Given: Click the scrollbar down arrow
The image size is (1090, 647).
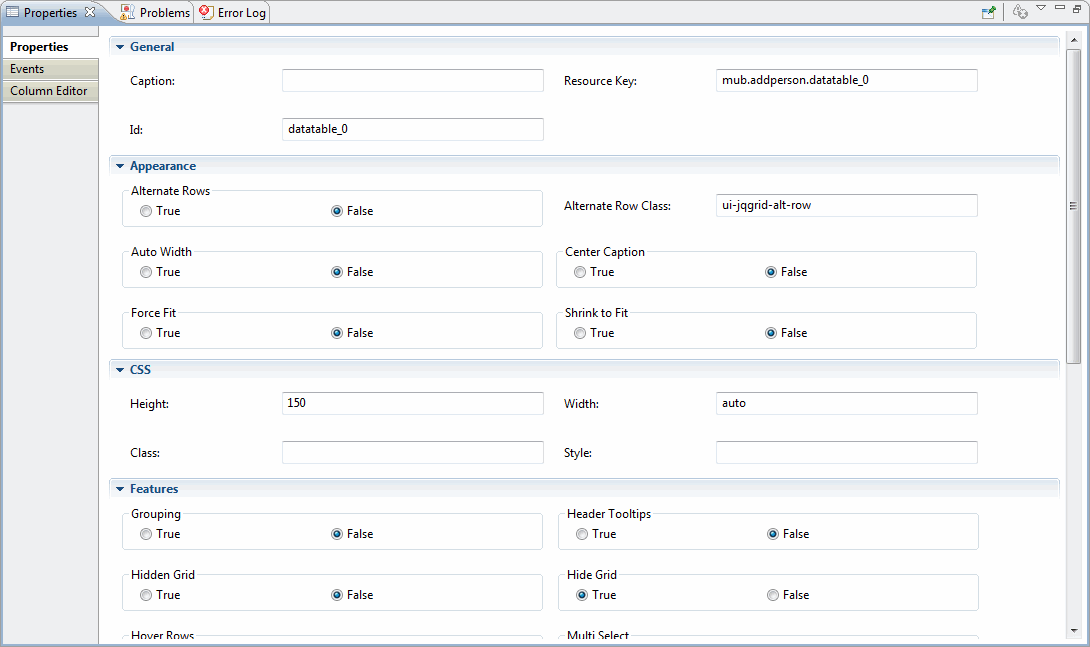Looking at the screenshot, I should pyautogui.click(x=1073, y=631).
